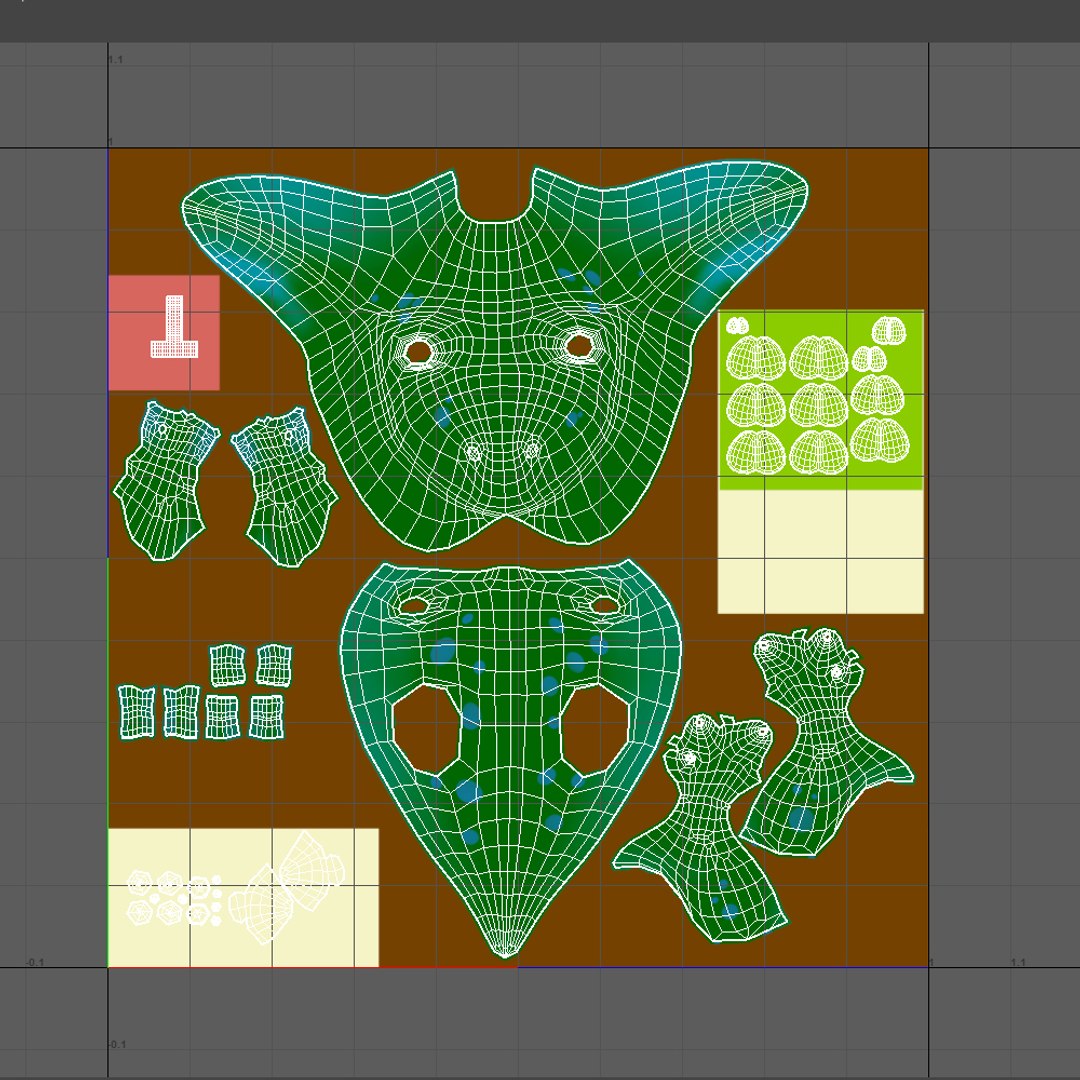Select the left arm UV shell beside the red patch

click(166, 481)
